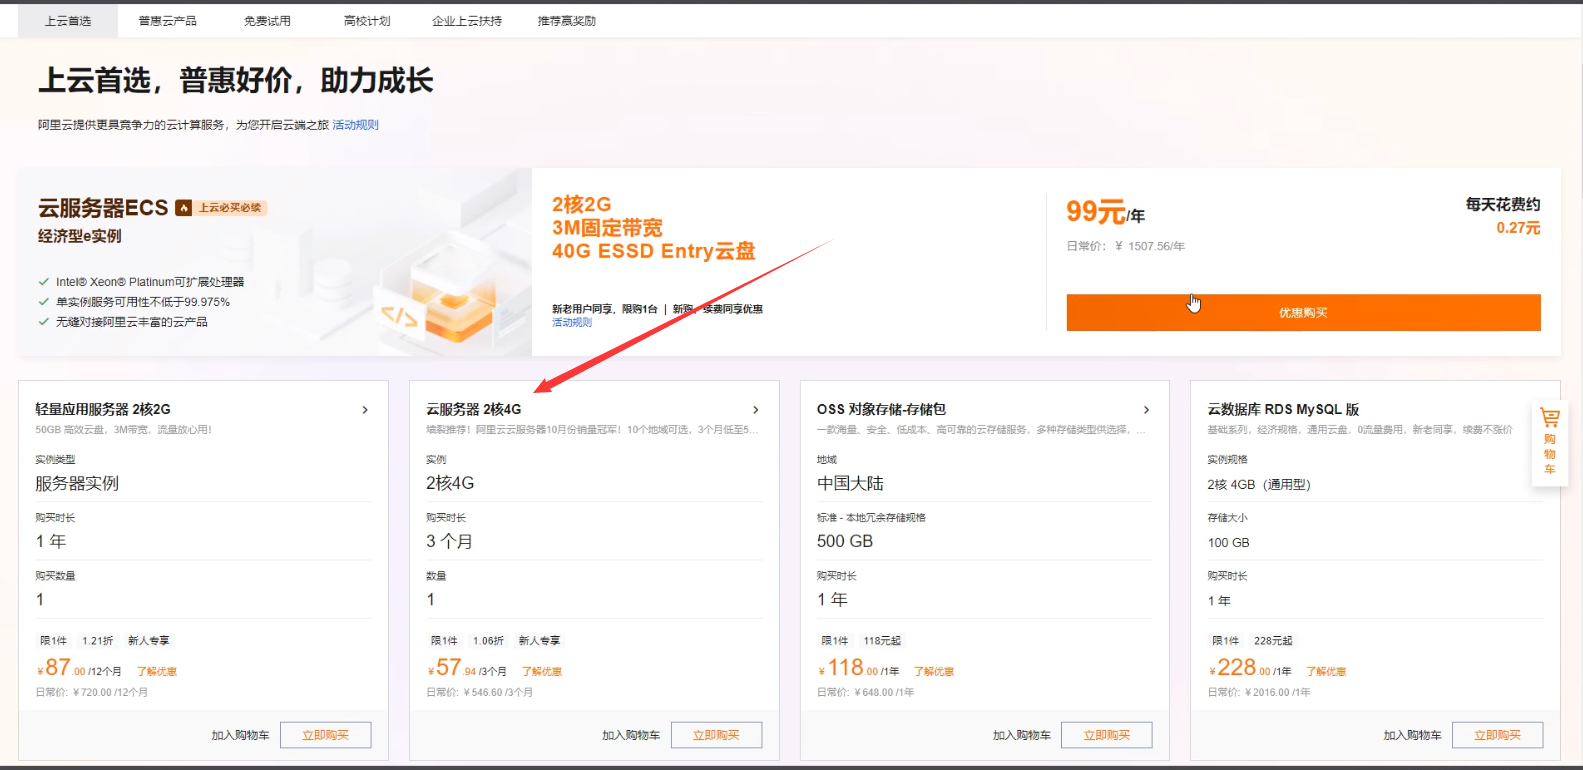Select the 2核4G instance field
Image resolution: width=1583 pixels, height=770 pixels.
tap(594, 484)
